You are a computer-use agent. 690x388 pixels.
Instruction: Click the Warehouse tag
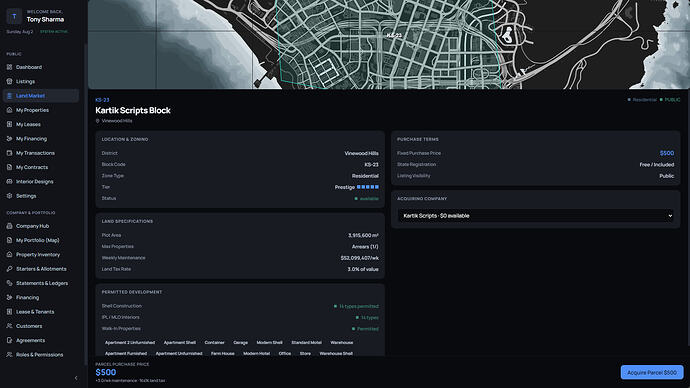[x=341, y=343]
